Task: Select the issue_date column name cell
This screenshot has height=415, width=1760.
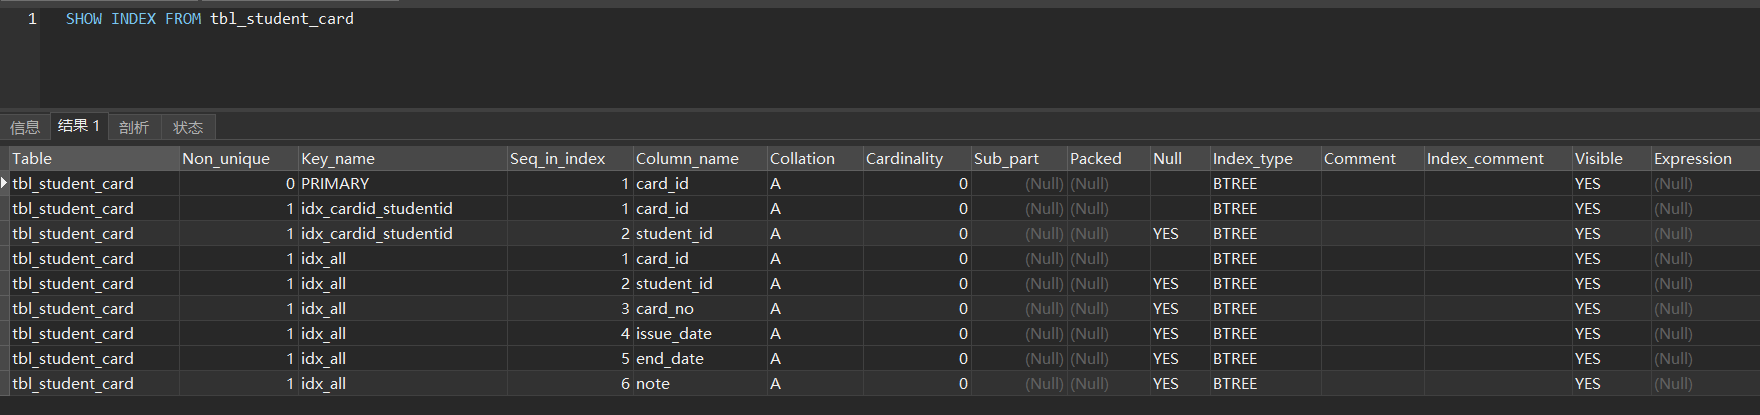Action: pyautogui.click(x=700, y=334)
